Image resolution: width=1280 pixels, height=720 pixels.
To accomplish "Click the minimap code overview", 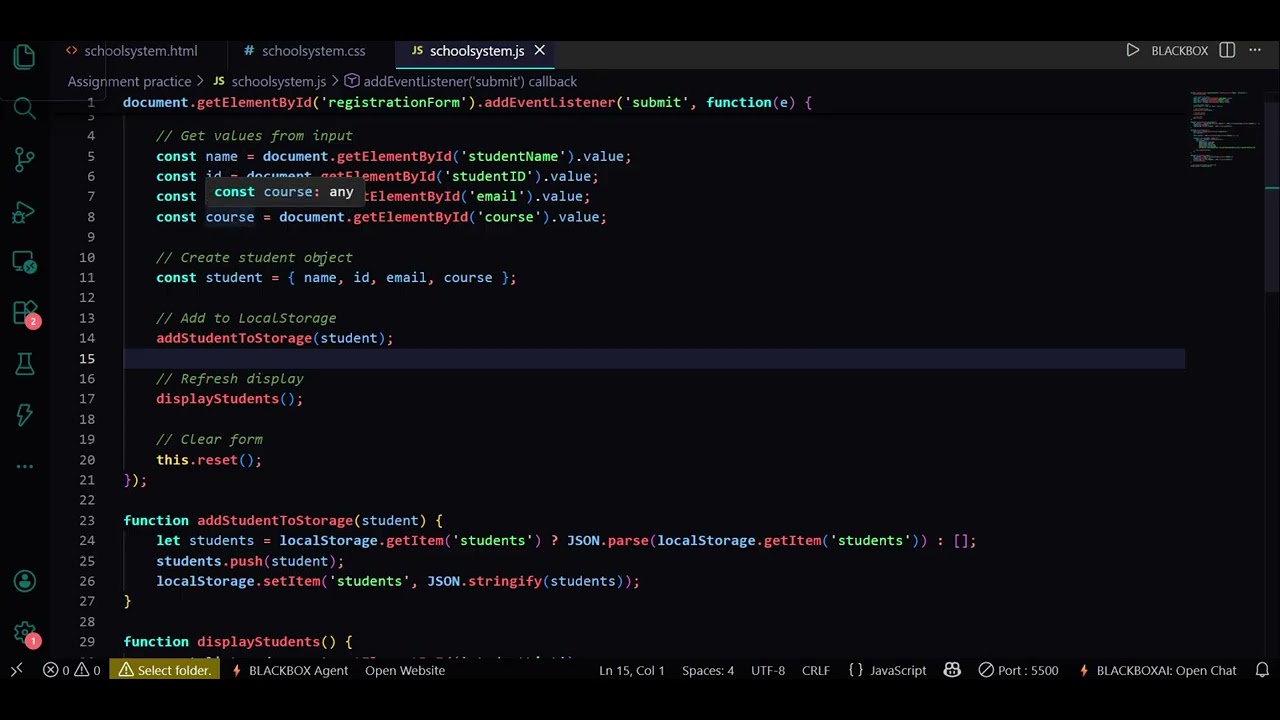I will coord(1225,130).
